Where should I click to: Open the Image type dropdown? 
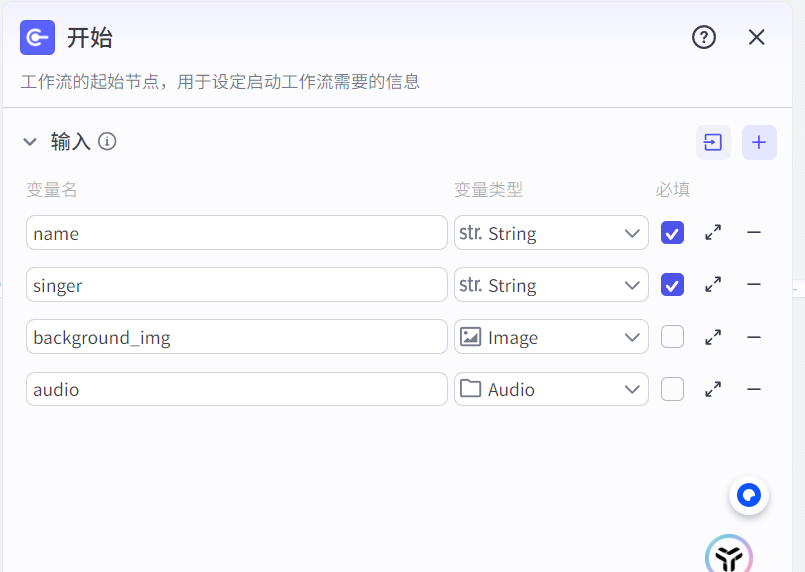click(551, 337)
